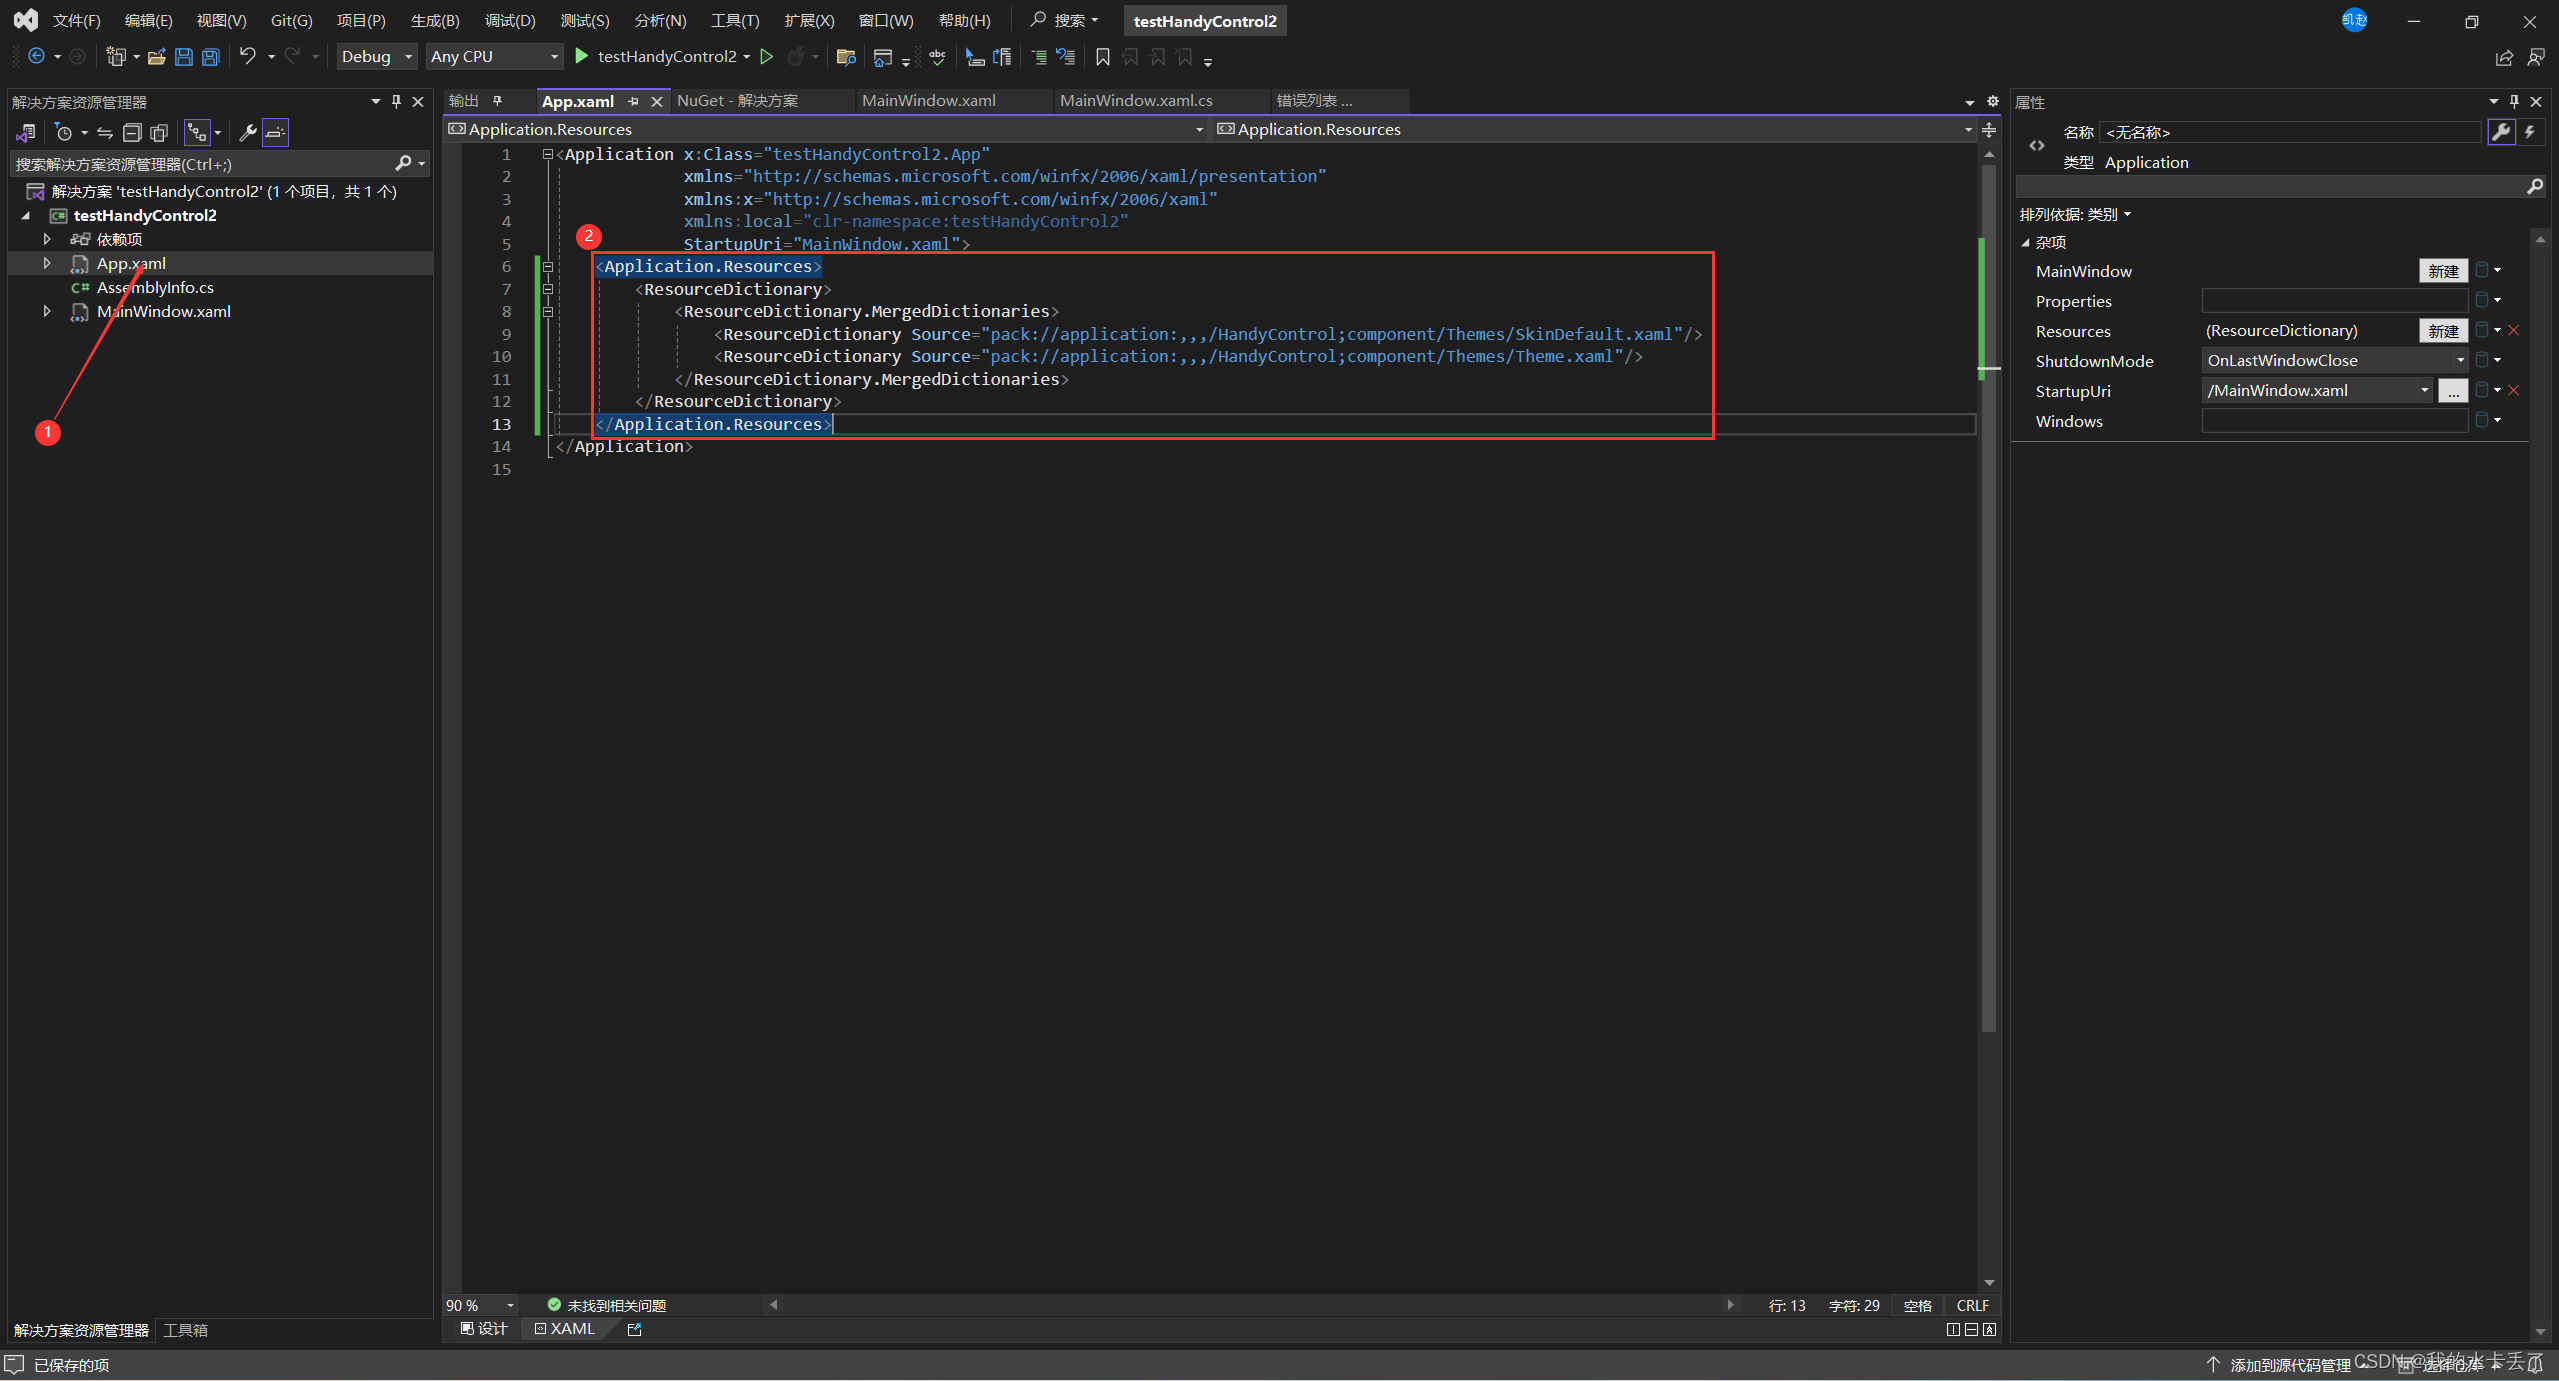Click the Undo toolbar icon
Viewport: 2559px width, 1381px height.
tap(247, 57)
